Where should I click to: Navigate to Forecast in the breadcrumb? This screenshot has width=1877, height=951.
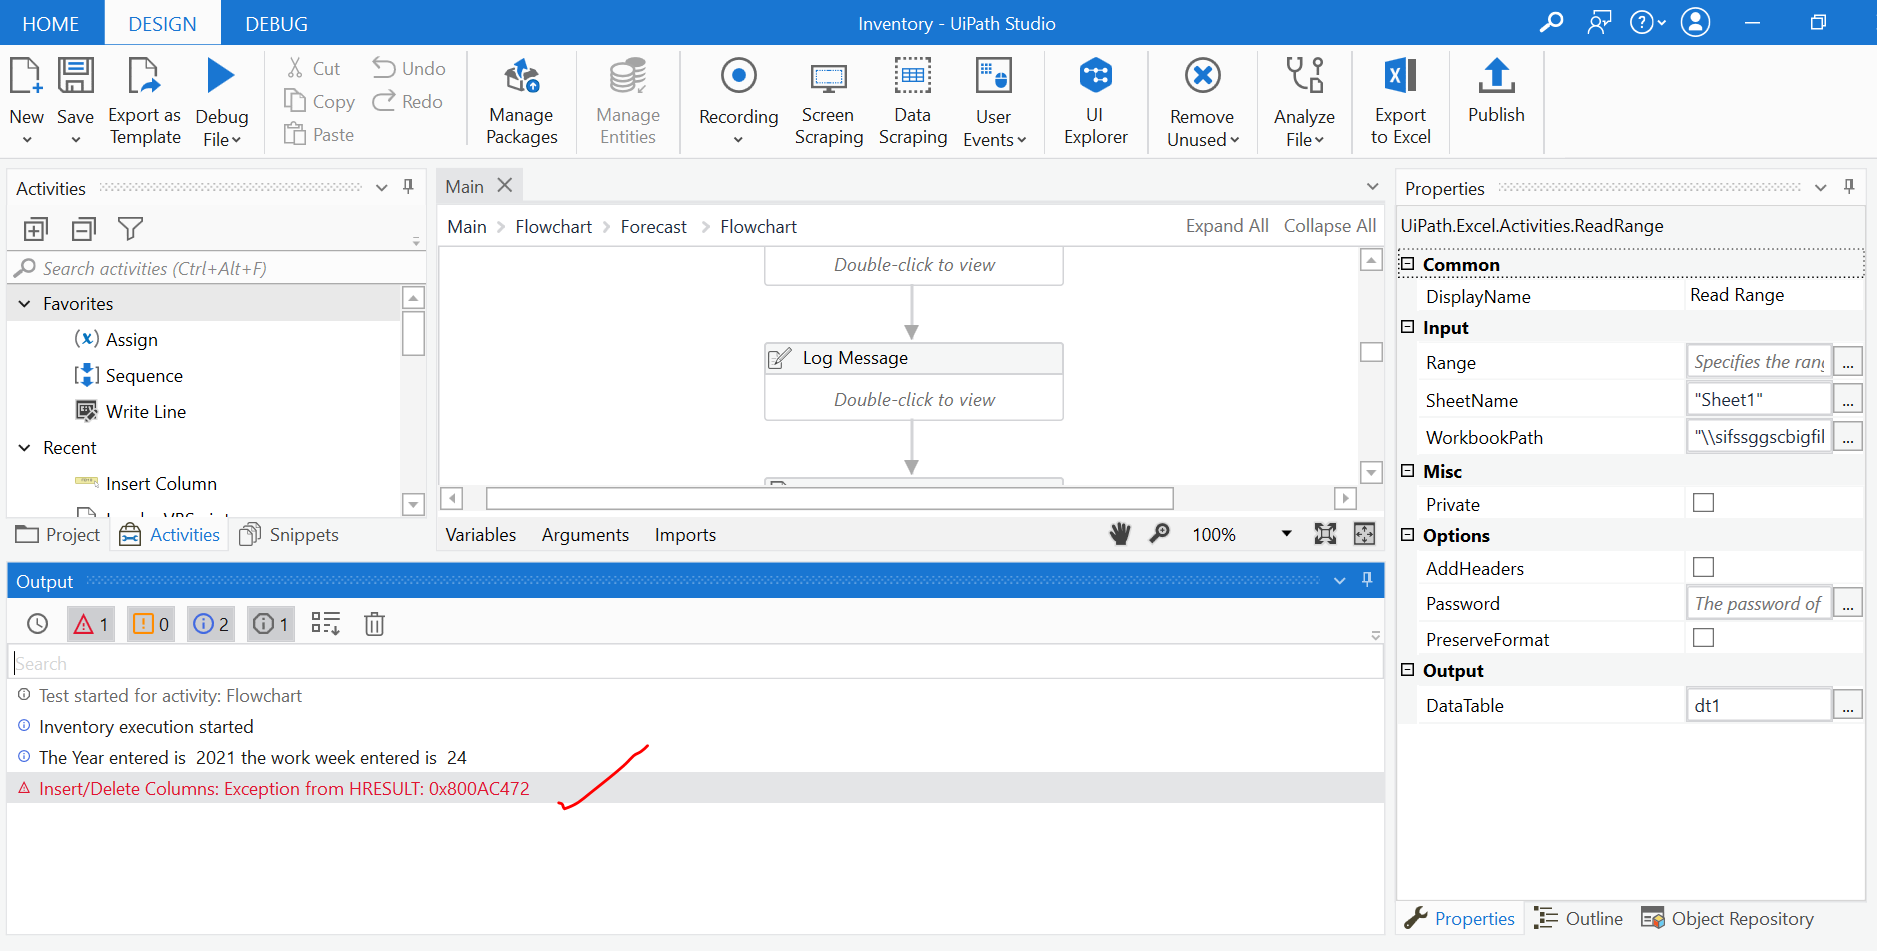654,227
